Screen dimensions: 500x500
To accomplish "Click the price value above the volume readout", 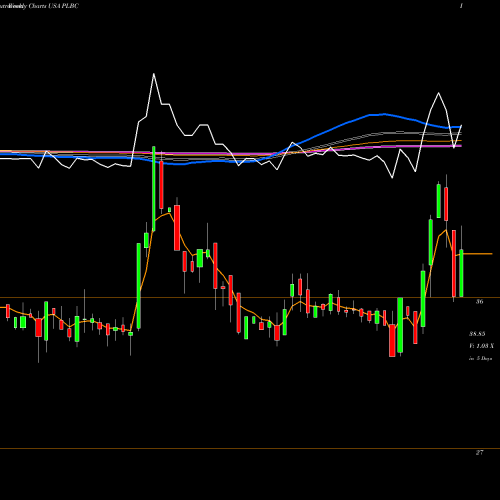I will (477, 334).
